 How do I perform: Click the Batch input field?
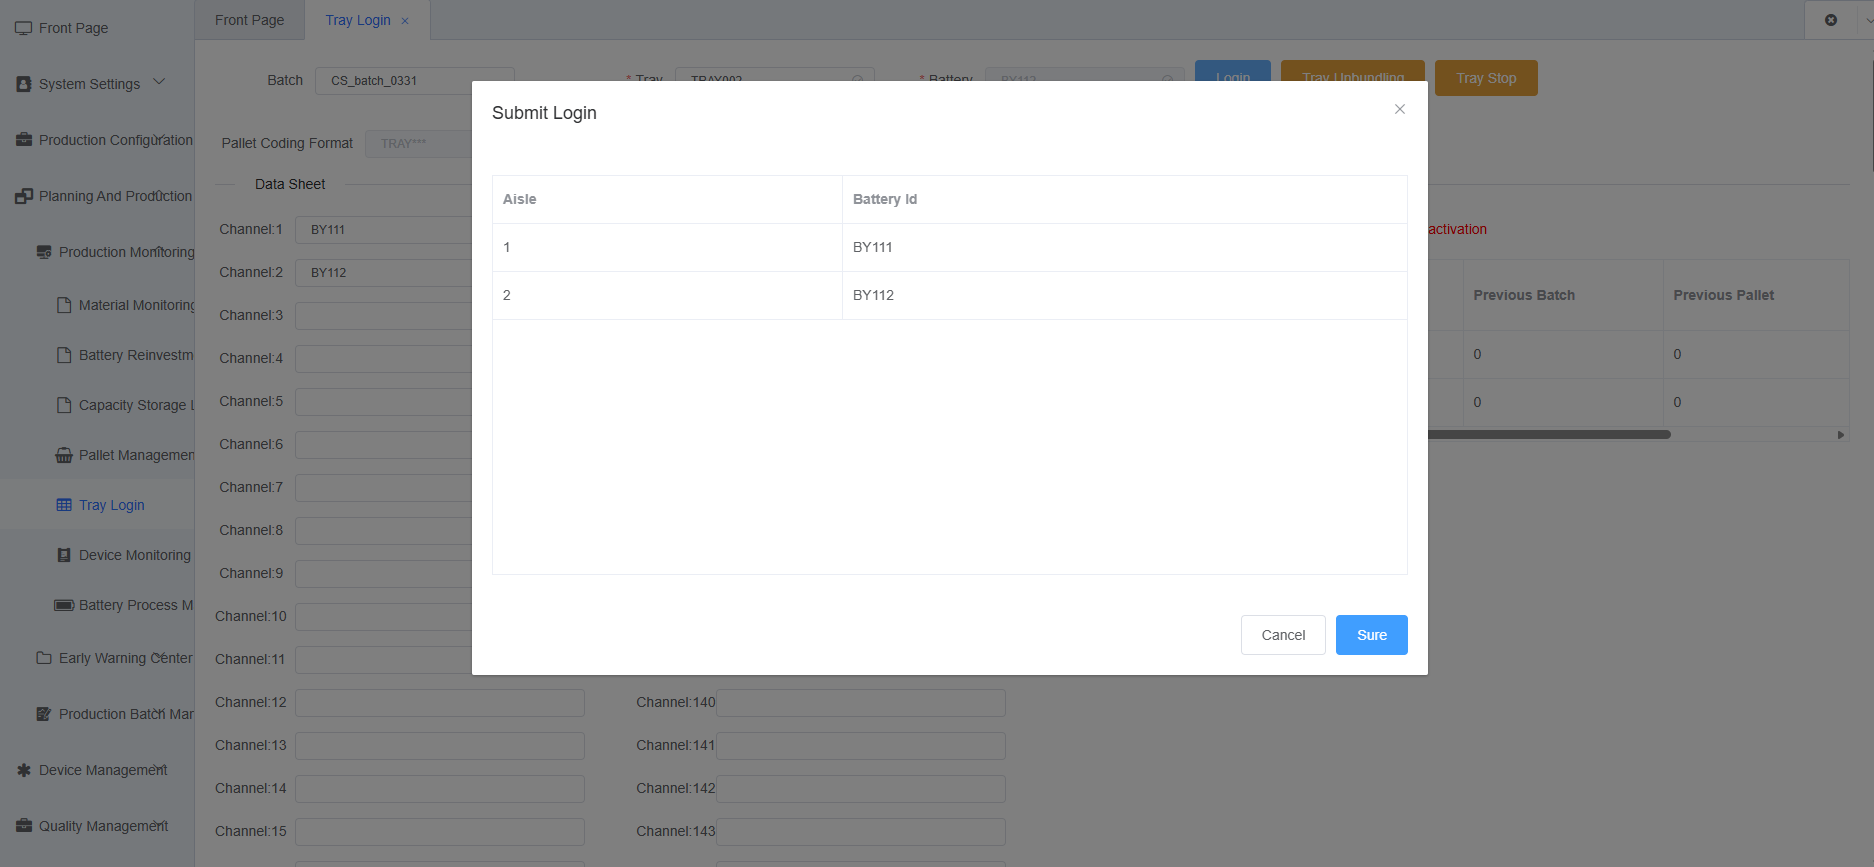click(x=414, y=80)
